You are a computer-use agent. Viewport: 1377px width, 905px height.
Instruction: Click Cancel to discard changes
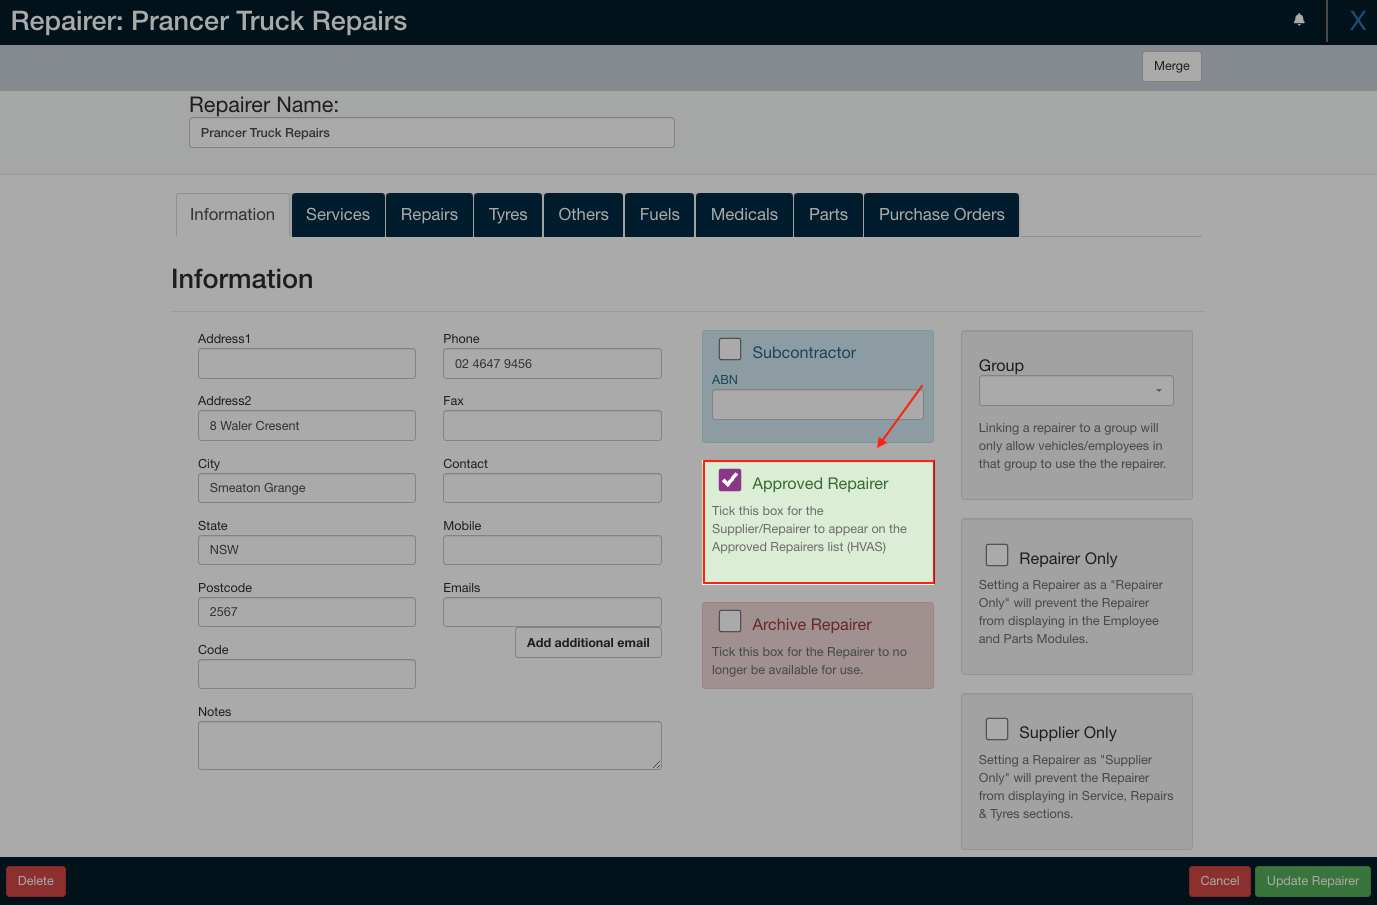point(1219,881)
